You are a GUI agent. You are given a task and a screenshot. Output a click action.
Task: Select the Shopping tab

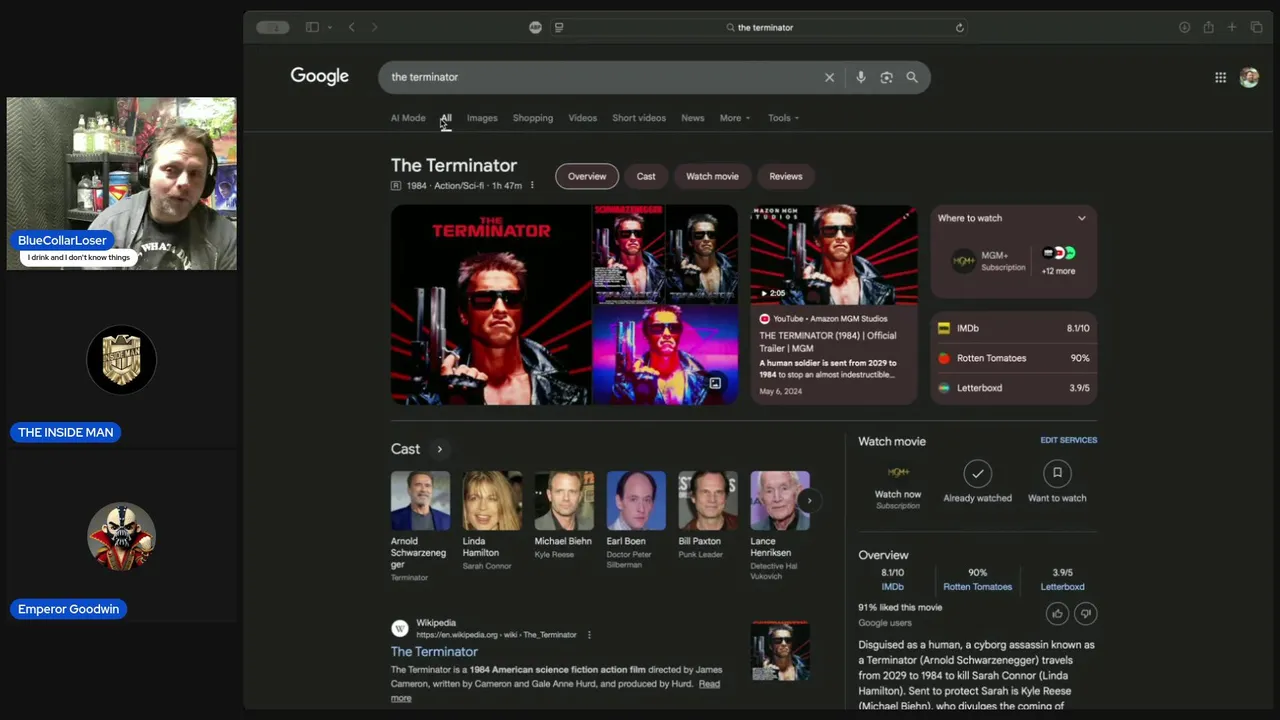(x=533, y=118)
